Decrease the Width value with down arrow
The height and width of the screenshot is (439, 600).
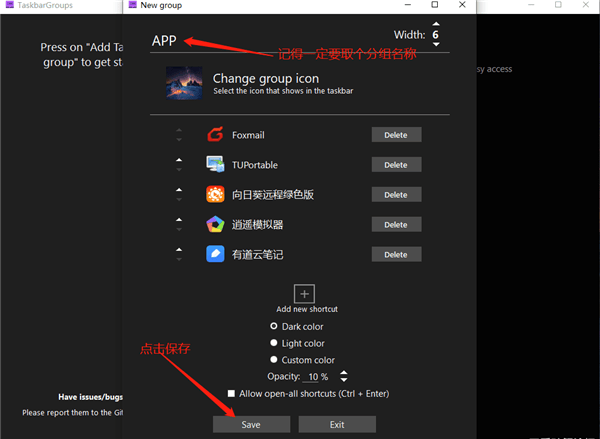(435, 45)
